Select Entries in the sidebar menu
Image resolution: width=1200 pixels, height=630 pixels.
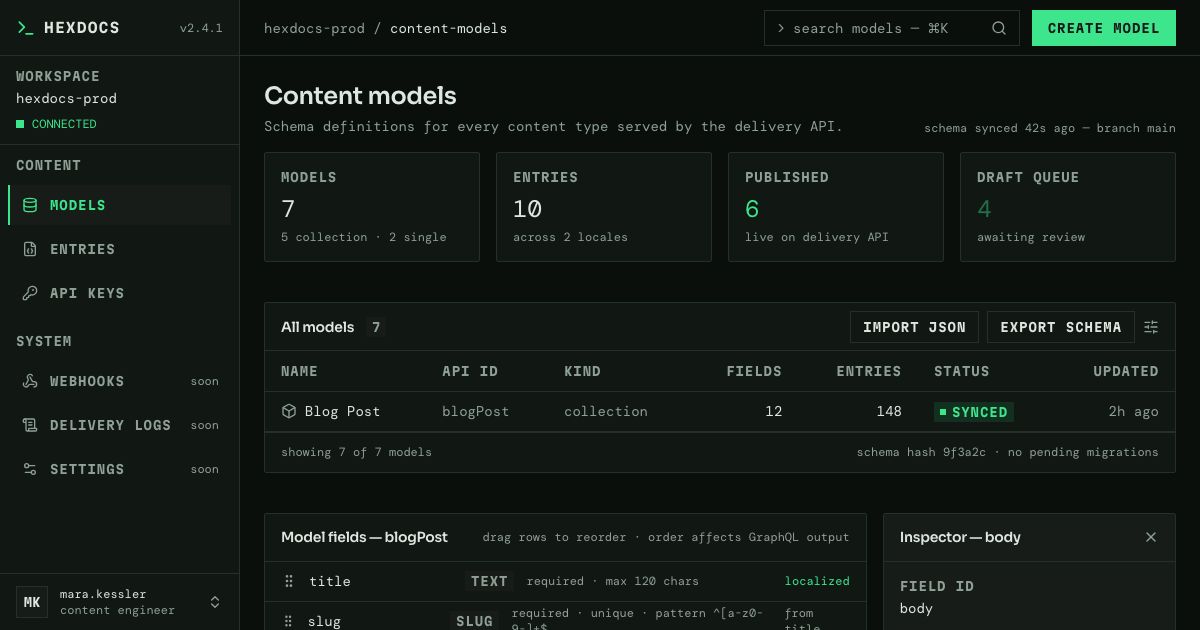[119, 249]
